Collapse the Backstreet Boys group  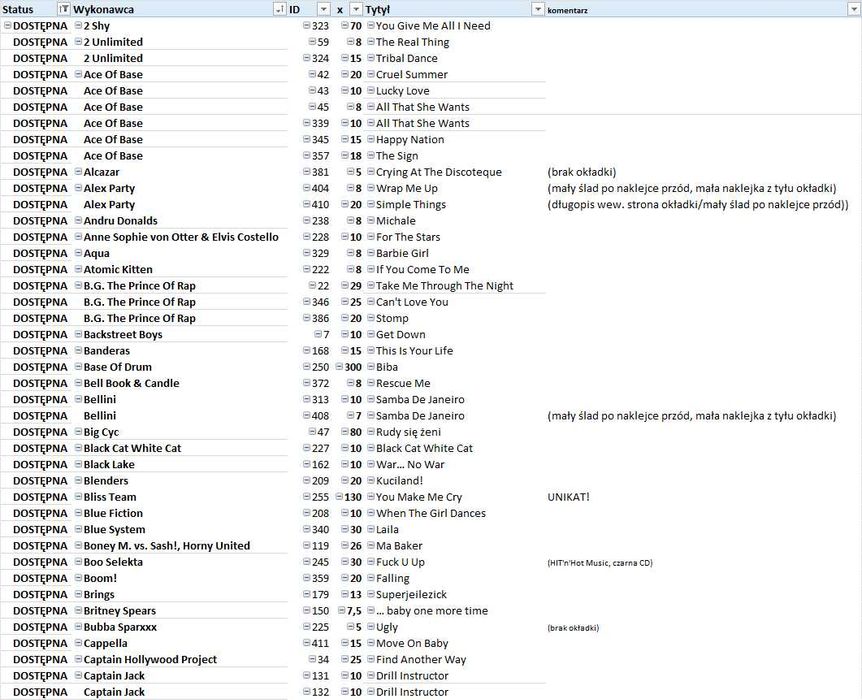[78, 334]
